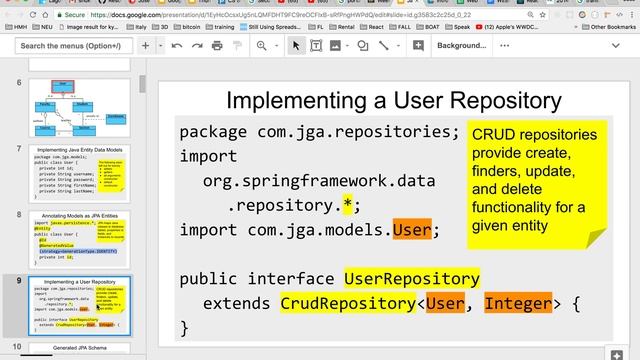Select the zoom magnifier tool
640x360 pixels.
[x=262, y=46]
